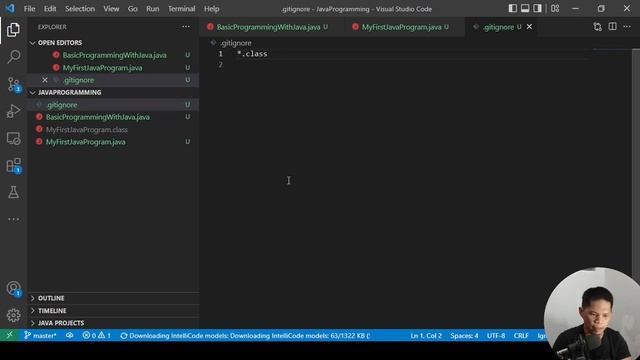This screenshot has width=640, height=360.
Task: Open the Search view
Action: pos(13,57)
